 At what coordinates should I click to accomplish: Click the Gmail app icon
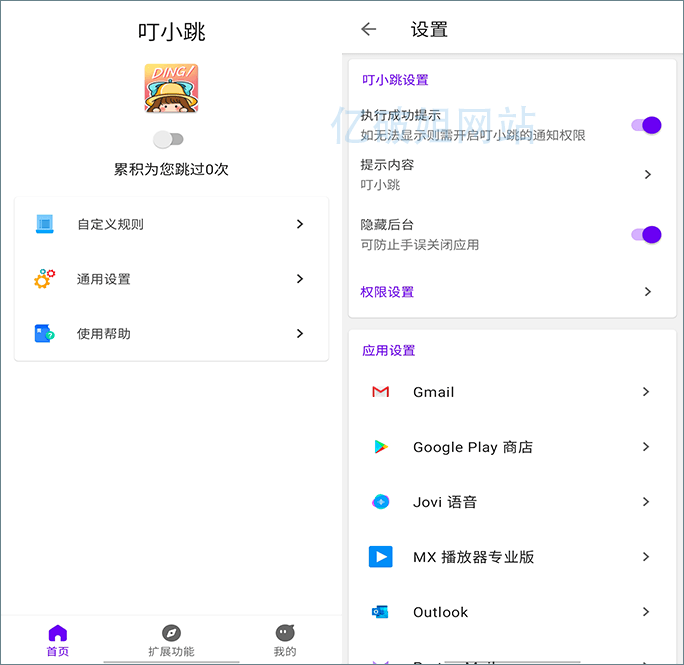pyautogui.click(x=380, y=392)
